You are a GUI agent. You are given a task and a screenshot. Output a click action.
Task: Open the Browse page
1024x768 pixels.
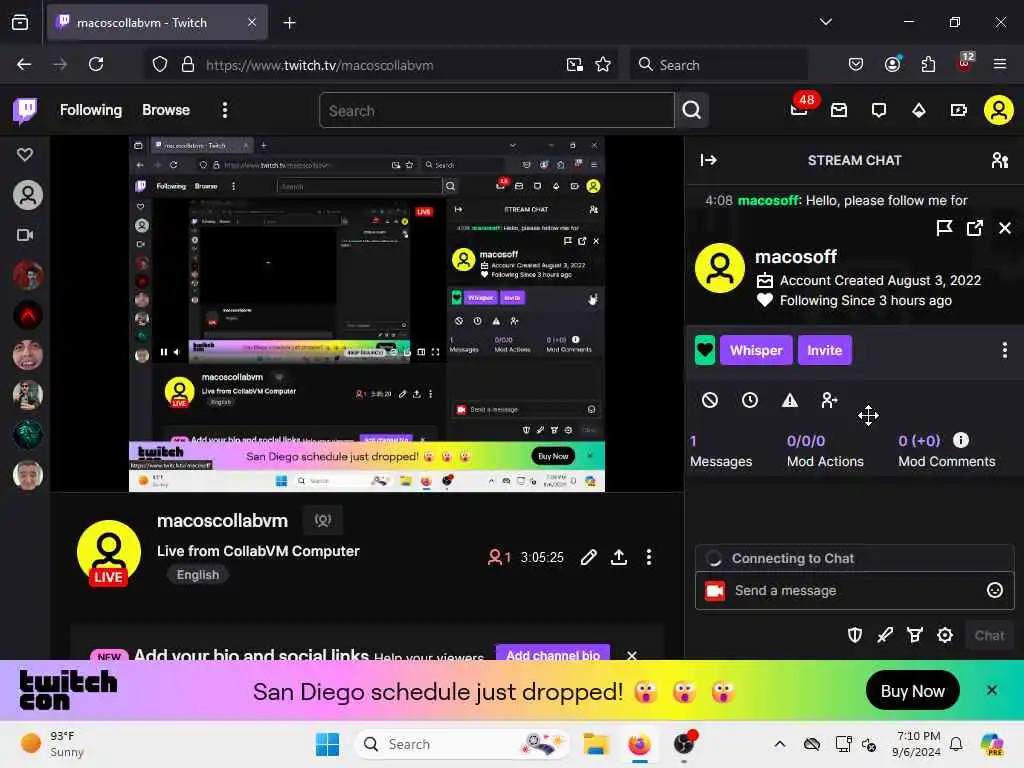pyautogui.click(x=166, y=110)
